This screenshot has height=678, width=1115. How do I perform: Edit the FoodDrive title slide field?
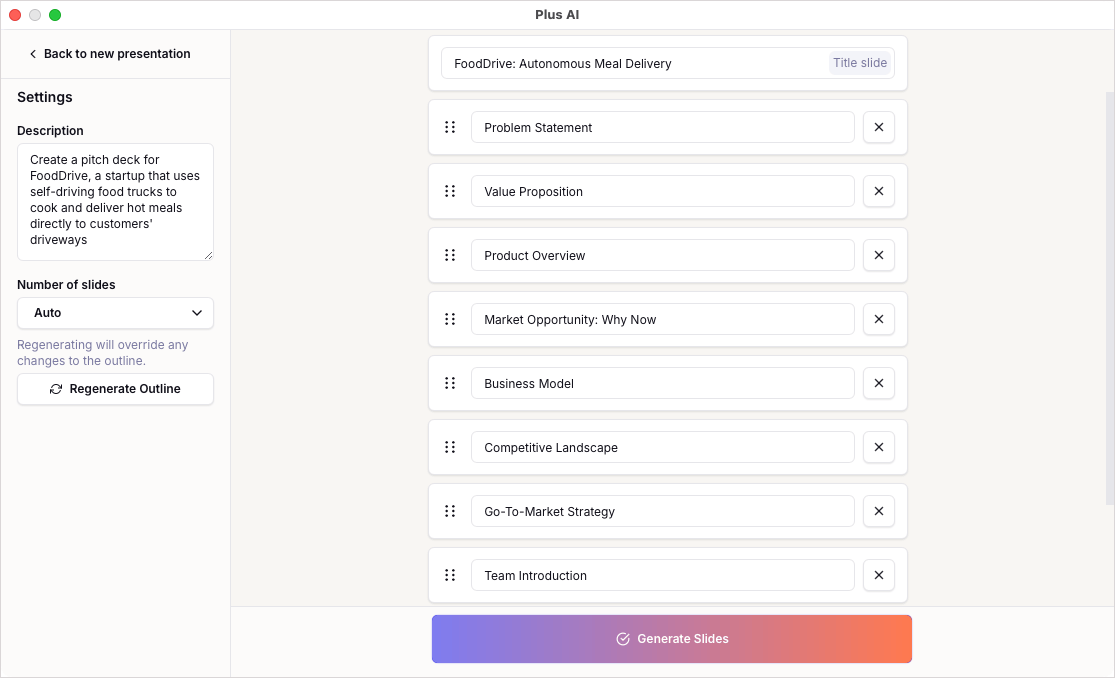[668, 63]
